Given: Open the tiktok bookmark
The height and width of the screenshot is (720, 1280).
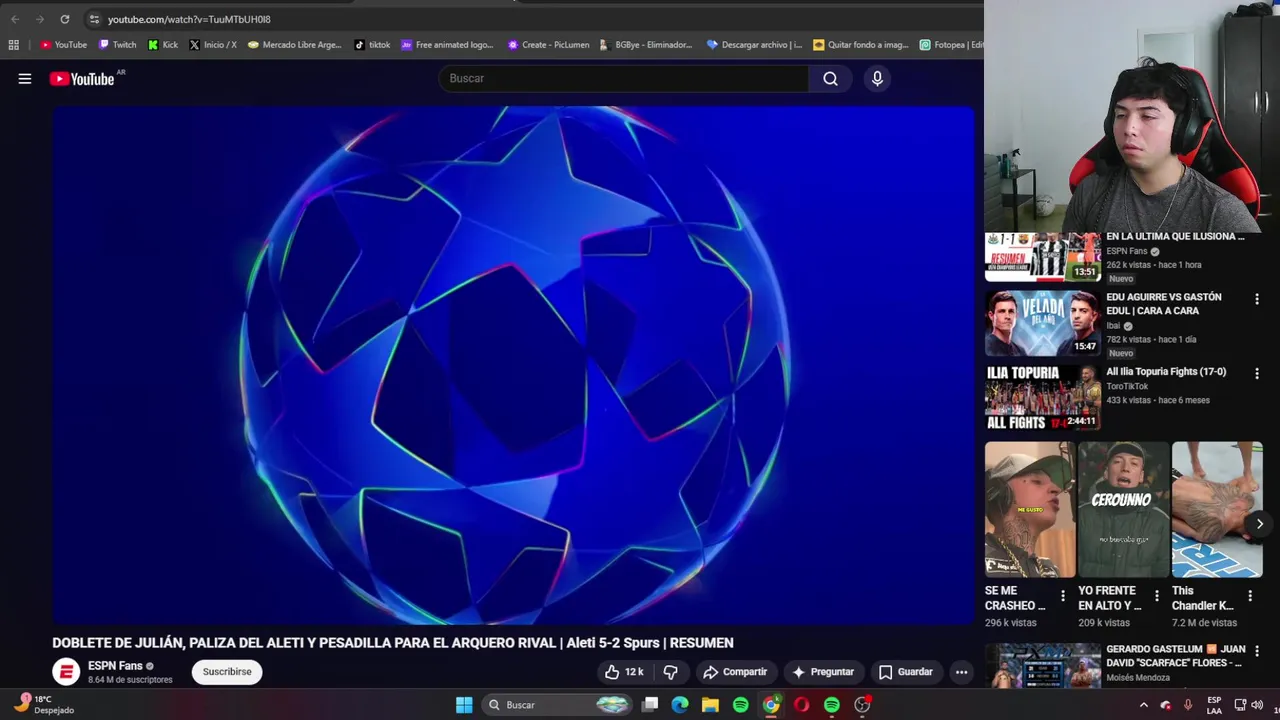Looking at the screenshot, I should (372, 45).
